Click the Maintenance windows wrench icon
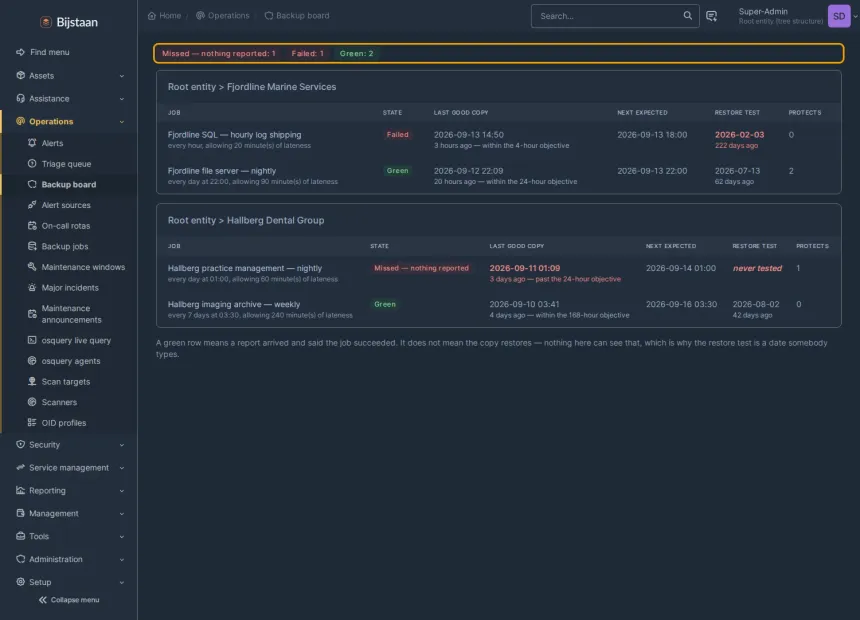This screenshot has height=620, width=860. point(32,267)
